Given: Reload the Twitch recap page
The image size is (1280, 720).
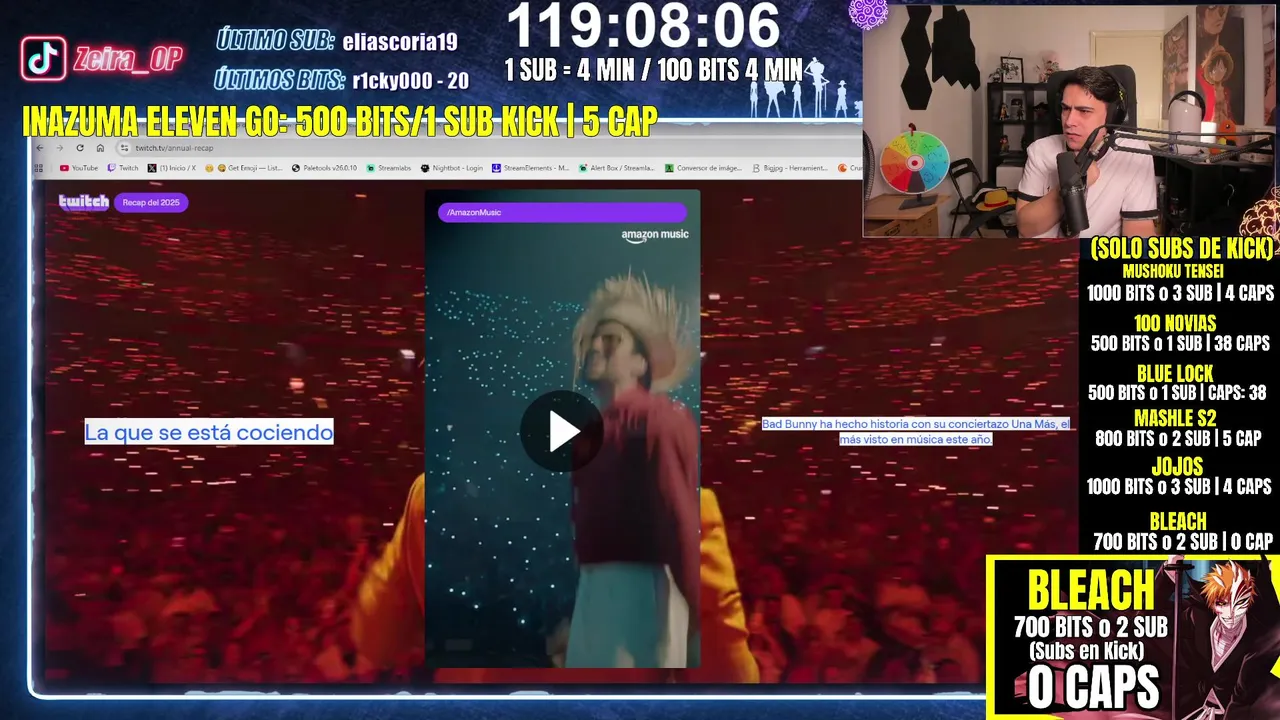Looking at the screenshot, I should pos(79,148).
